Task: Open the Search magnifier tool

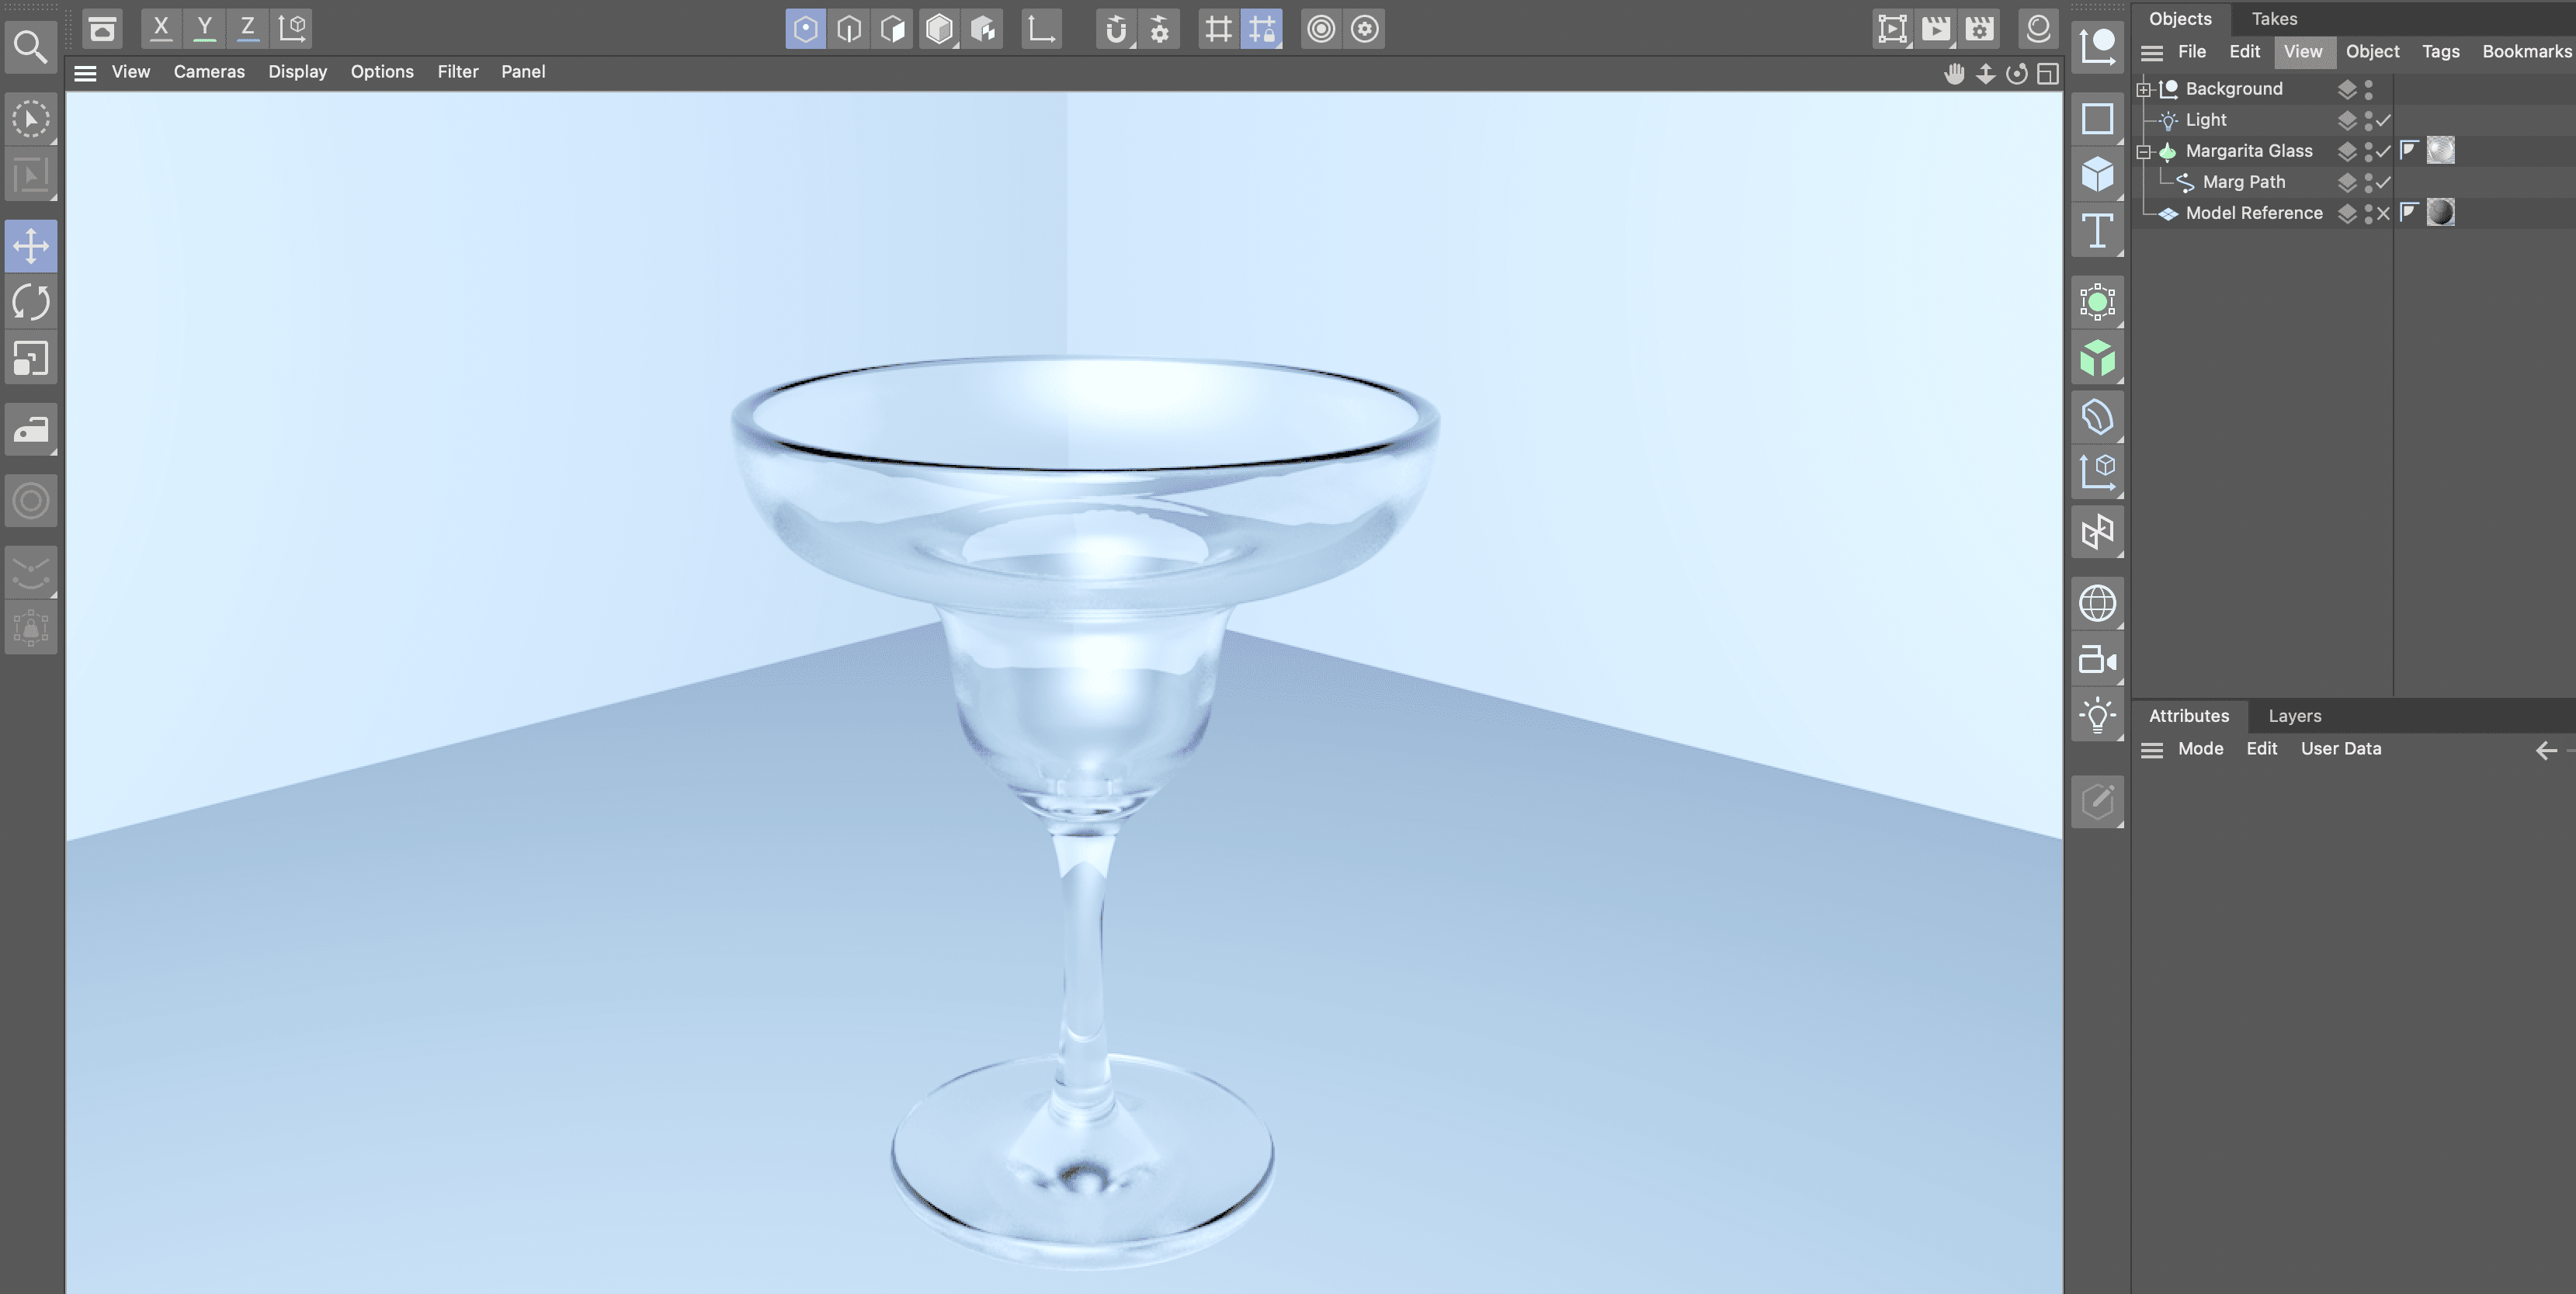Action: [30, 47]
